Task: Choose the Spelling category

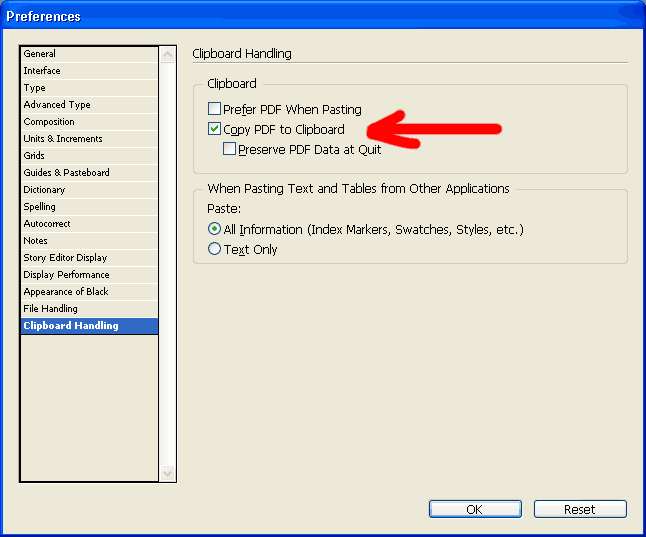Action: pyautogui.click(x=89, y=207)
